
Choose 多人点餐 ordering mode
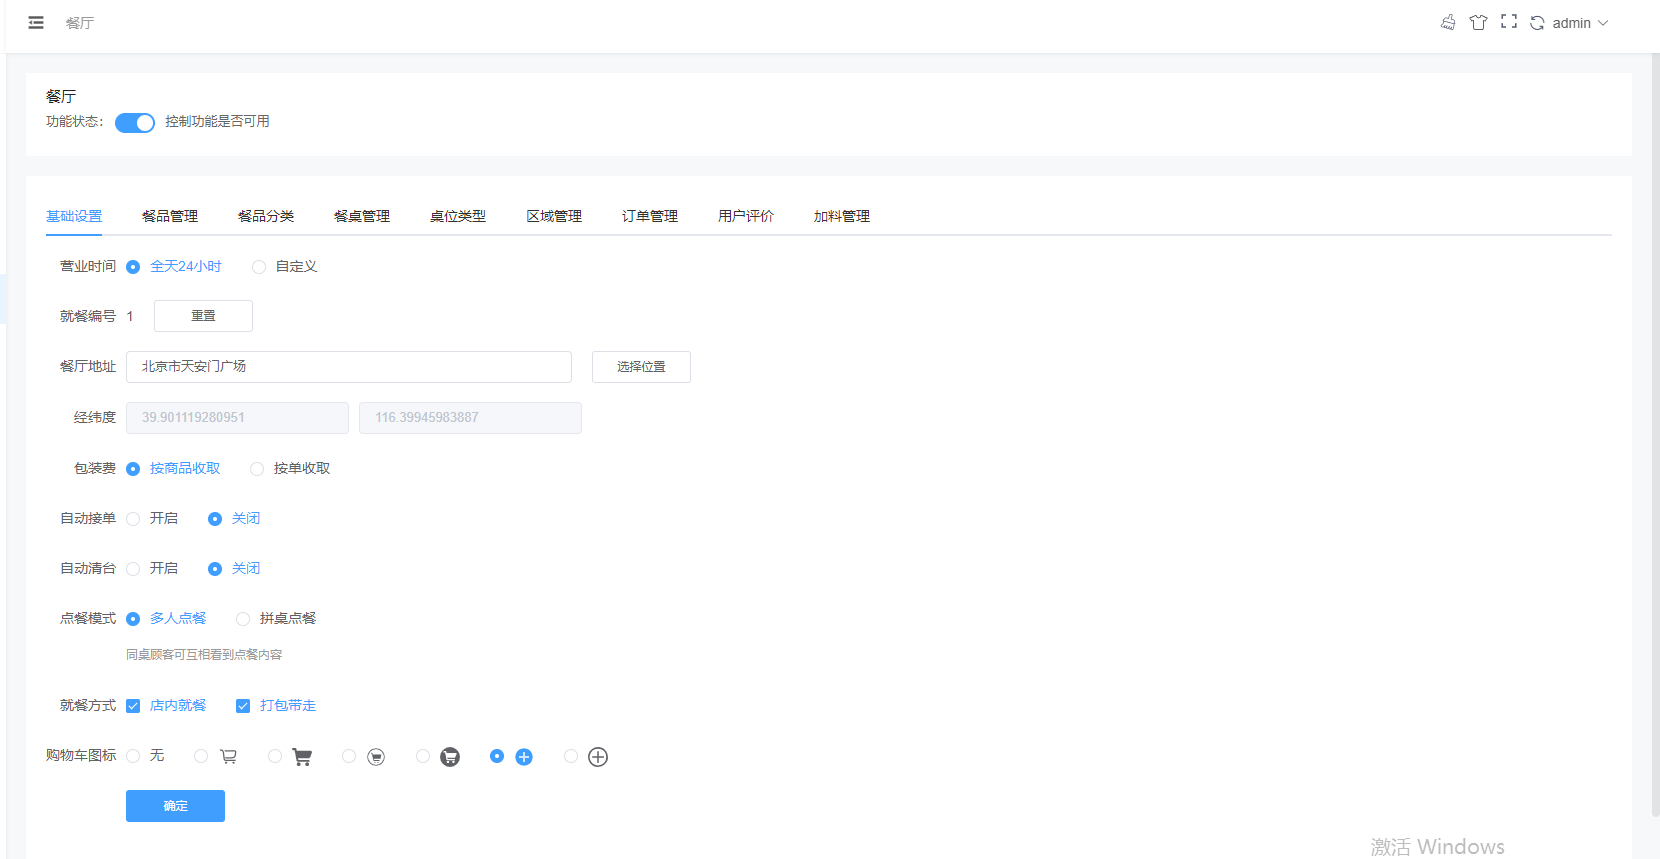pos(167,619)
